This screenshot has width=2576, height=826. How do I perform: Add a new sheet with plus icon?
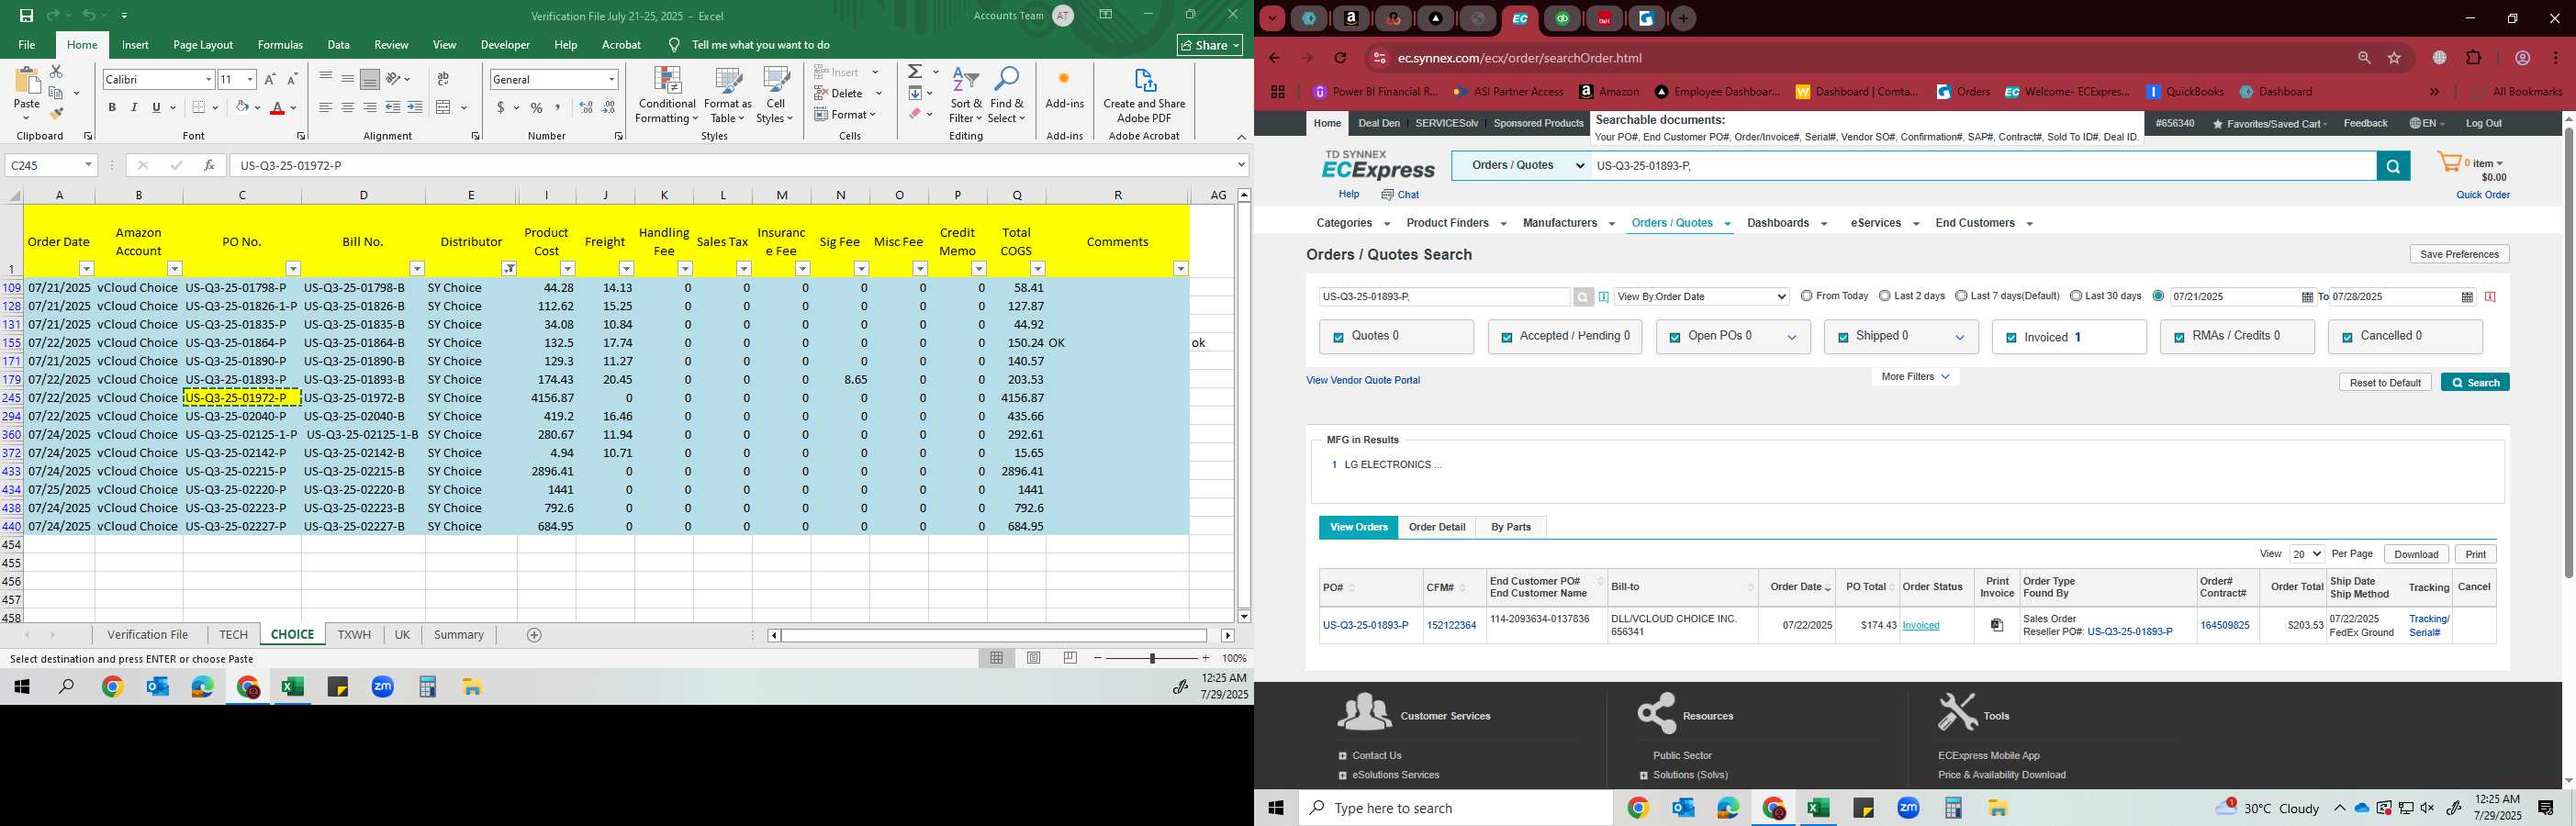534,635
